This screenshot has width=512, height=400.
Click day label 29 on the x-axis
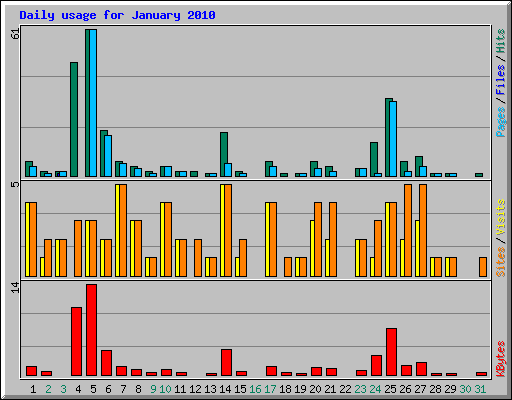(x=450, y=389)
